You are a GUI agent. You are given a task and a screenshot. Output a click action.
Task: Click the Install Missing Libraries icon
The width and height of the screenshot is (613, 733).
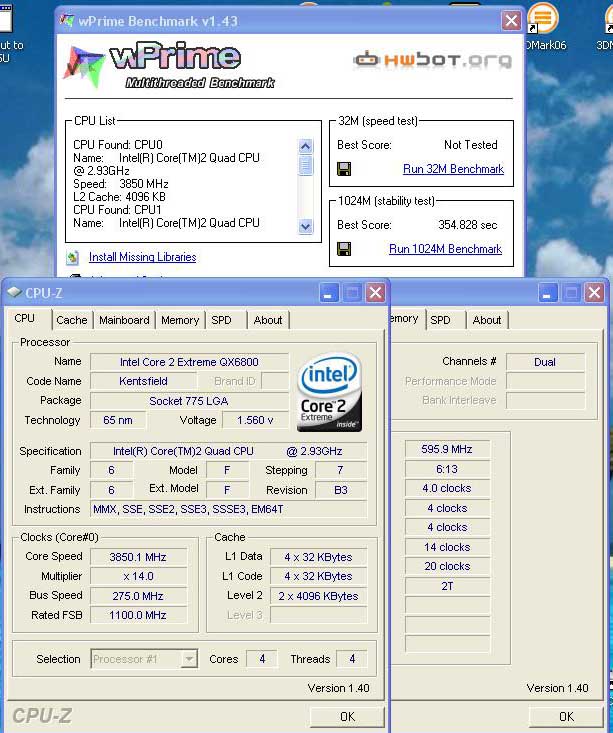(x=72, y=257)
